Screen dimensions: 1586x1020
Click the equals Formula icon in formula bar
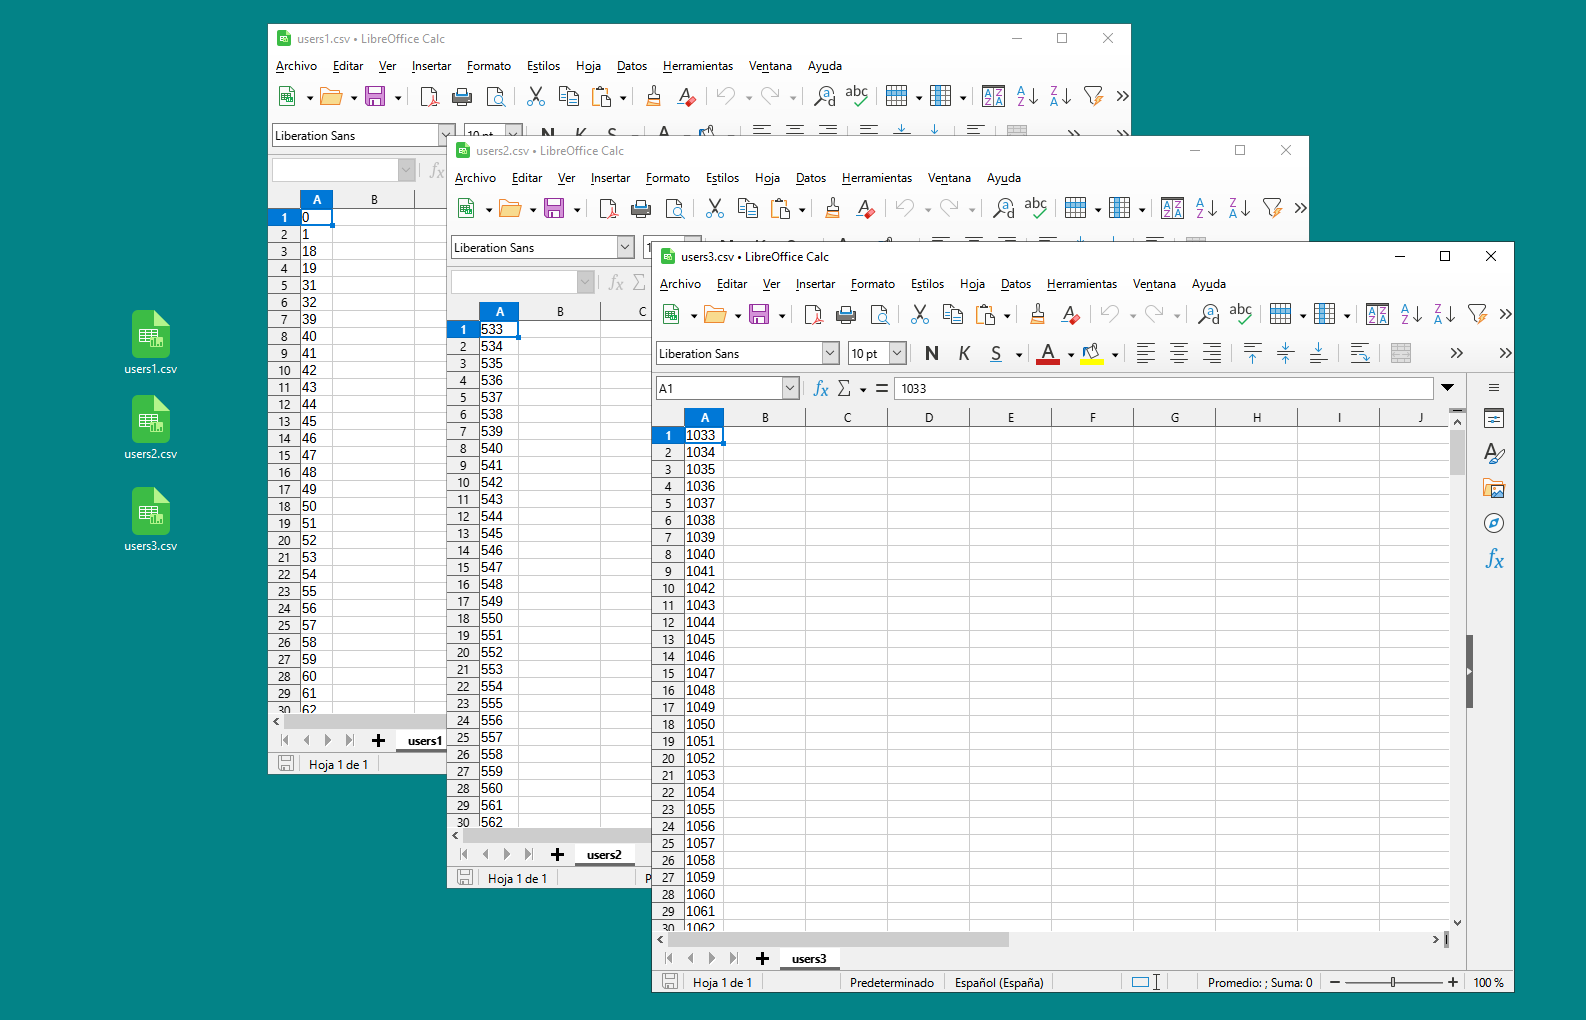pyautogui.click(x=881, y=388)
